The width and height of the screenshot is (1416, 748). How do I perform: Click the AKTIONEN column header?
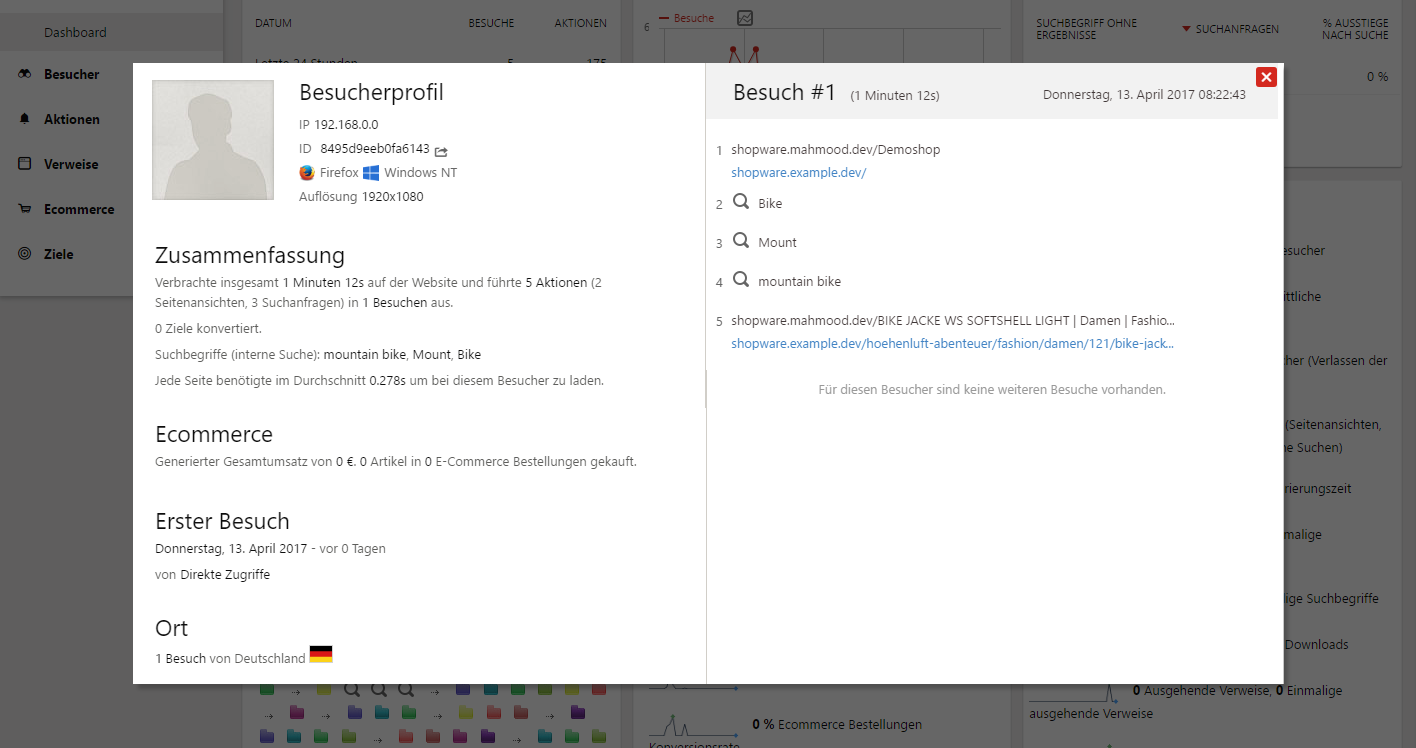pos(581,23)
